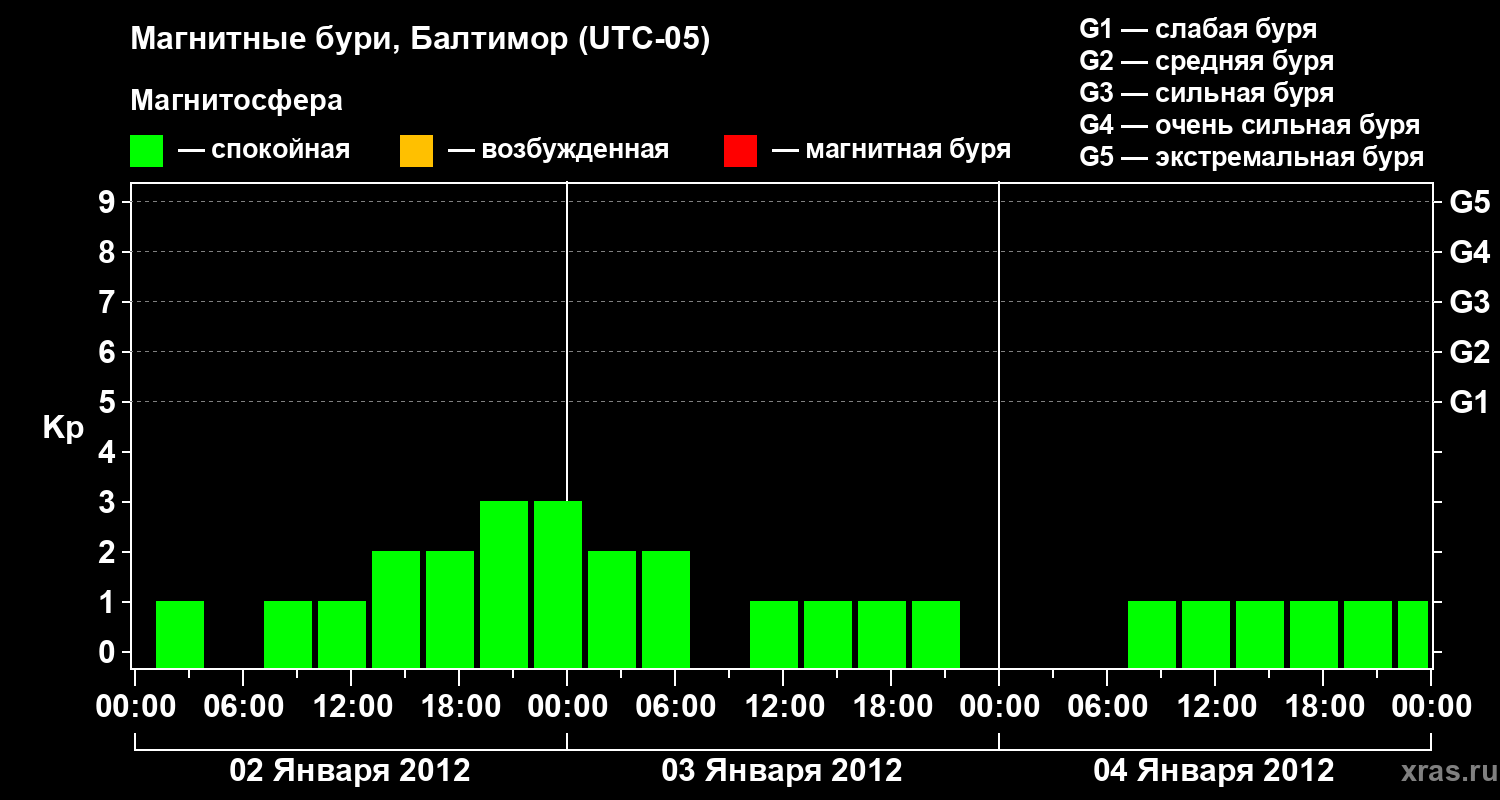This screenshot has height=800, width=1500.
Task: Click the right-axis 'G4' level label
Action: click(1470, 252)
